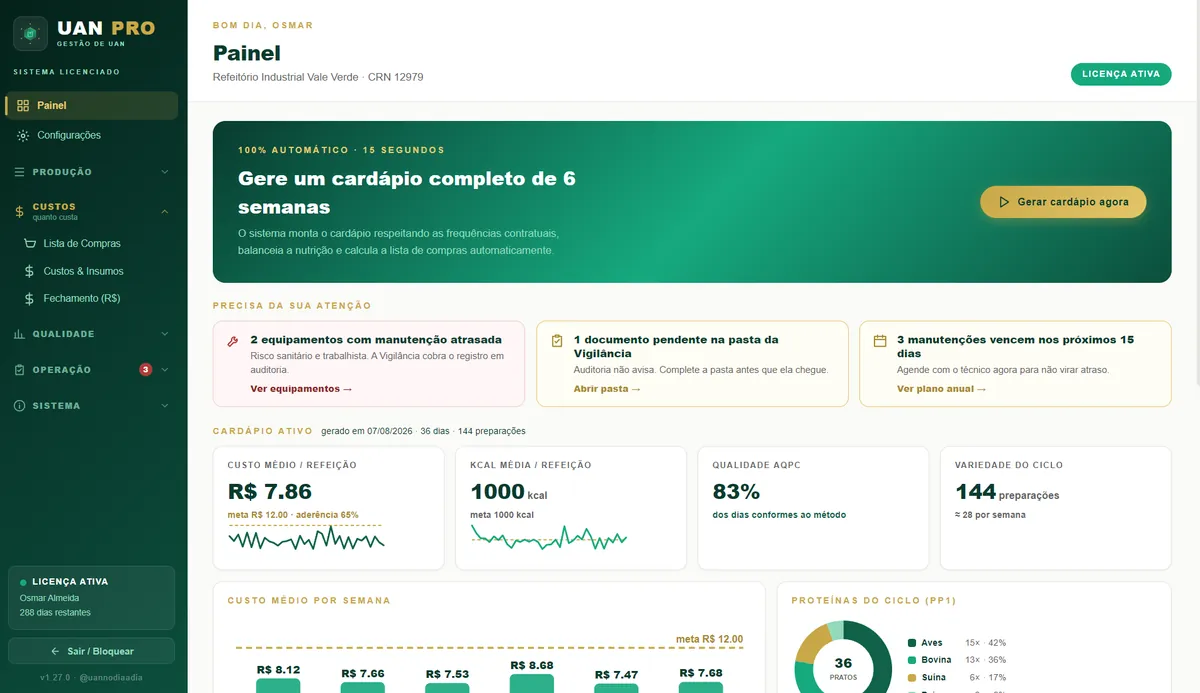This screenshot has width=1200, height=693.
Task: Click the Fechamento (R$) dollar icon
Action: [30, 299]
